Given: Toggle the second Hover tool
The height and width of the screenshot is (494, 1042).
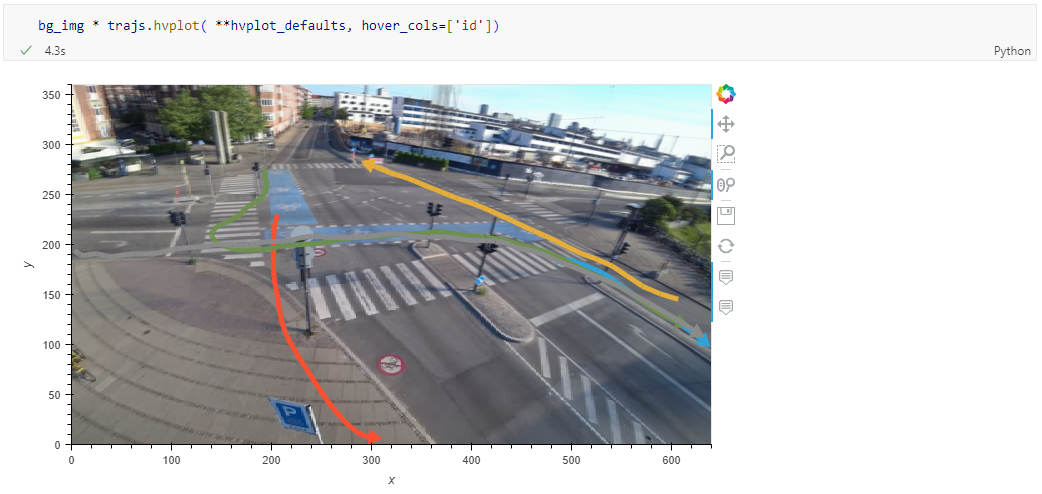Looking at the screenshot, I should 726,306.
